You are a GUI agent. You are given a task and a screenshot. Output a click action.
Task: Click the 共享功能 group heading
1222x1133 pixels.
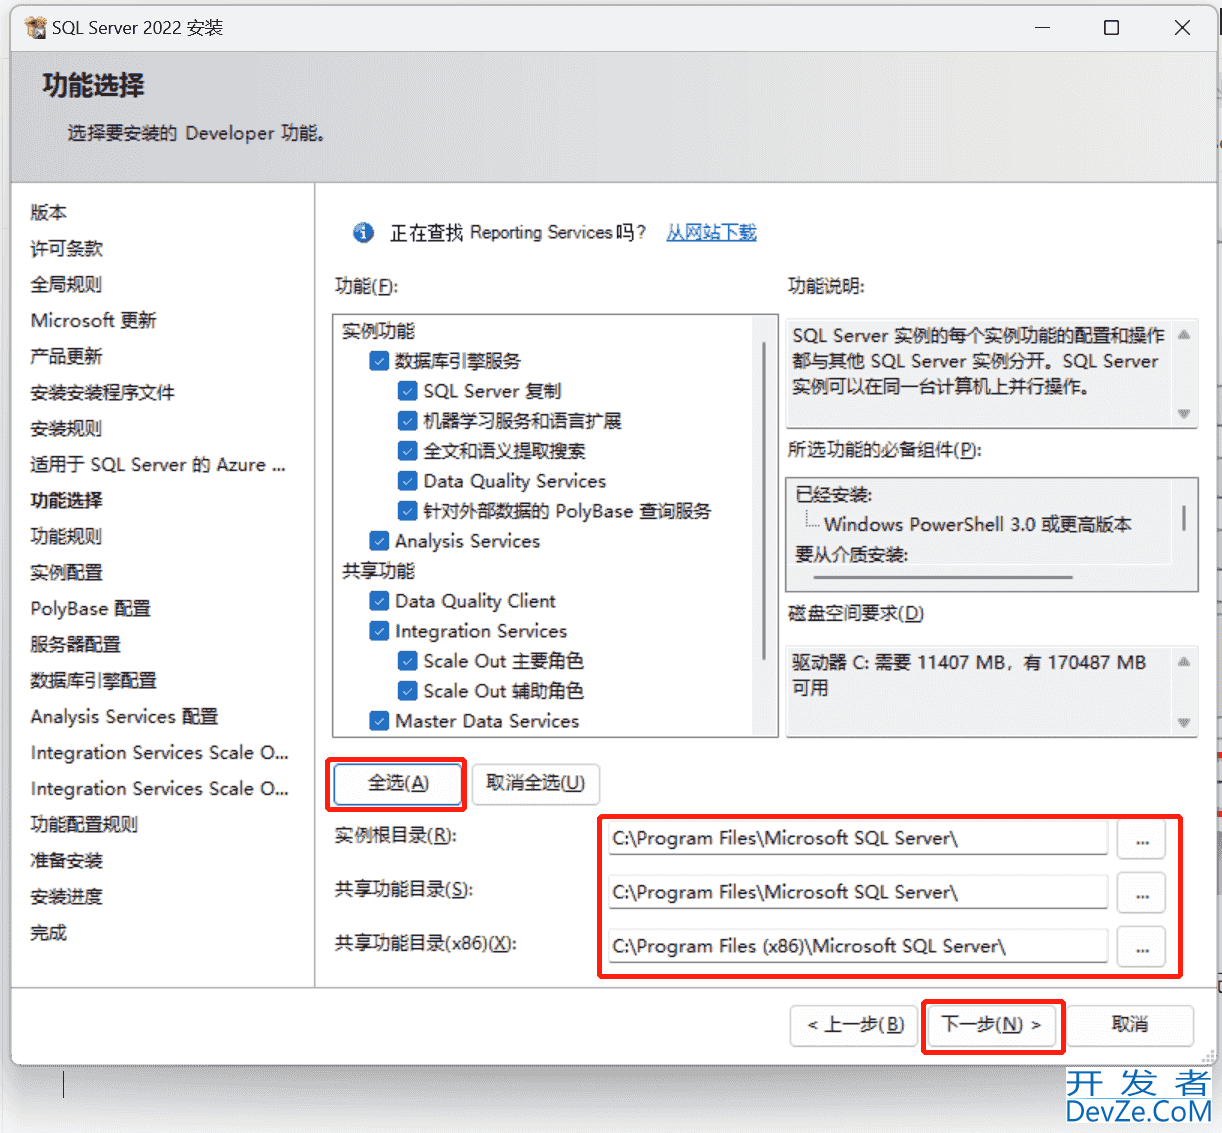(378, 571)
